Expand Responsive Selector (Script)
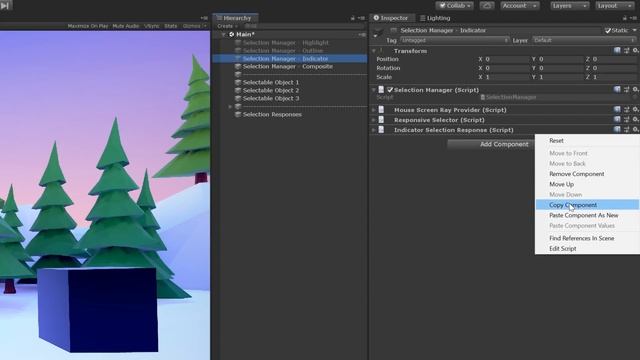 tap(374, 120)
